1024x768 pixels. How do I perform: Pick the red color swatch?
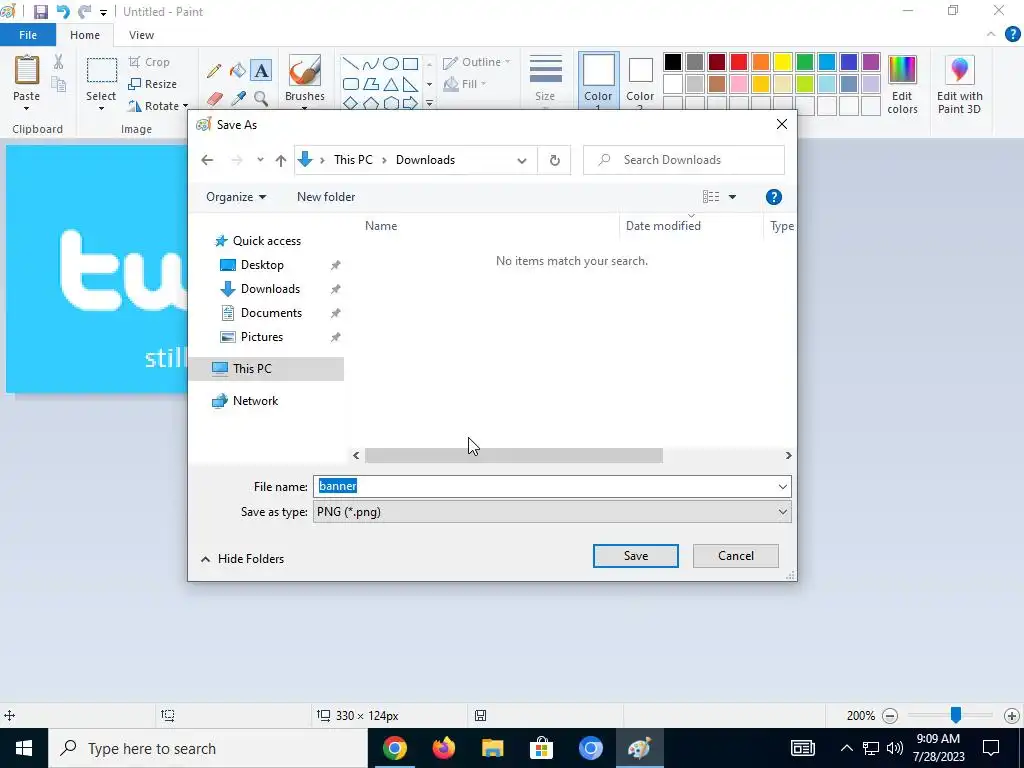739,62
